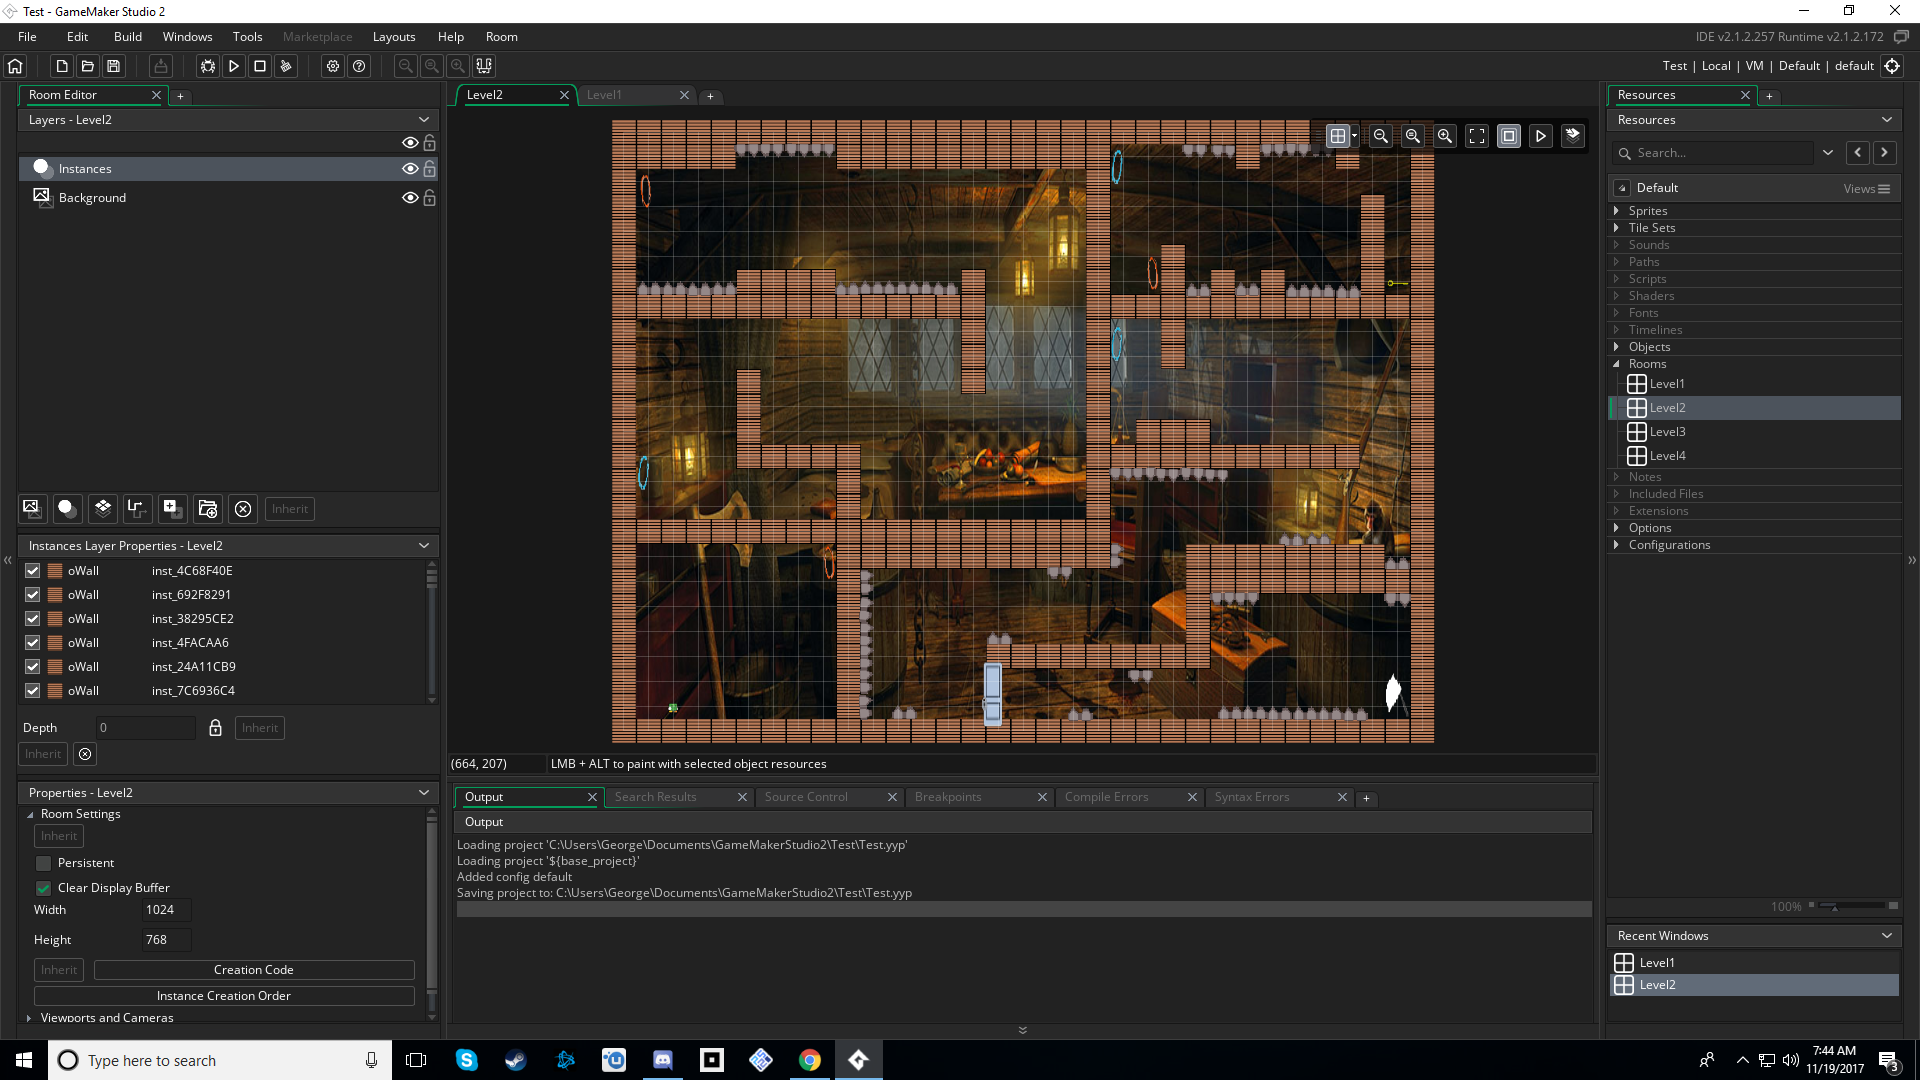Click Instance Creation Order button
Image resolution: width=1920 pixels, height=1080 pixels.
pos(224,996)
